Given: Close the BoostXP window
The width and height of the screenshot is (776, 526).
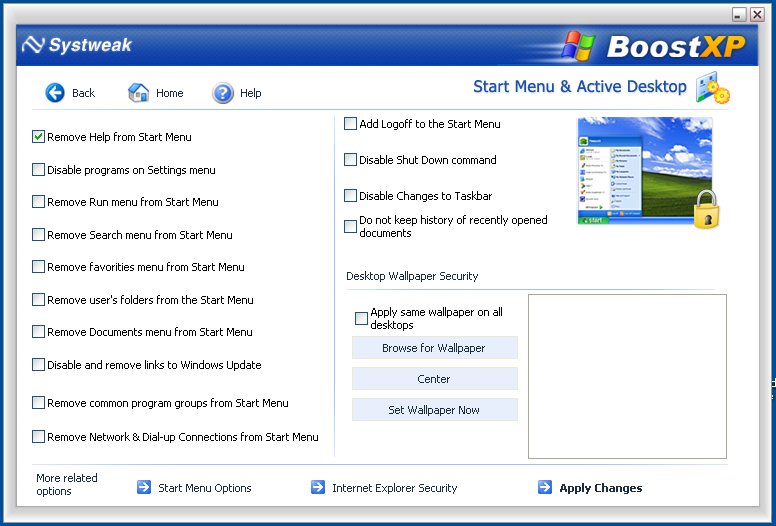Looking at the screenshot, I should click(x=757, y=15).
